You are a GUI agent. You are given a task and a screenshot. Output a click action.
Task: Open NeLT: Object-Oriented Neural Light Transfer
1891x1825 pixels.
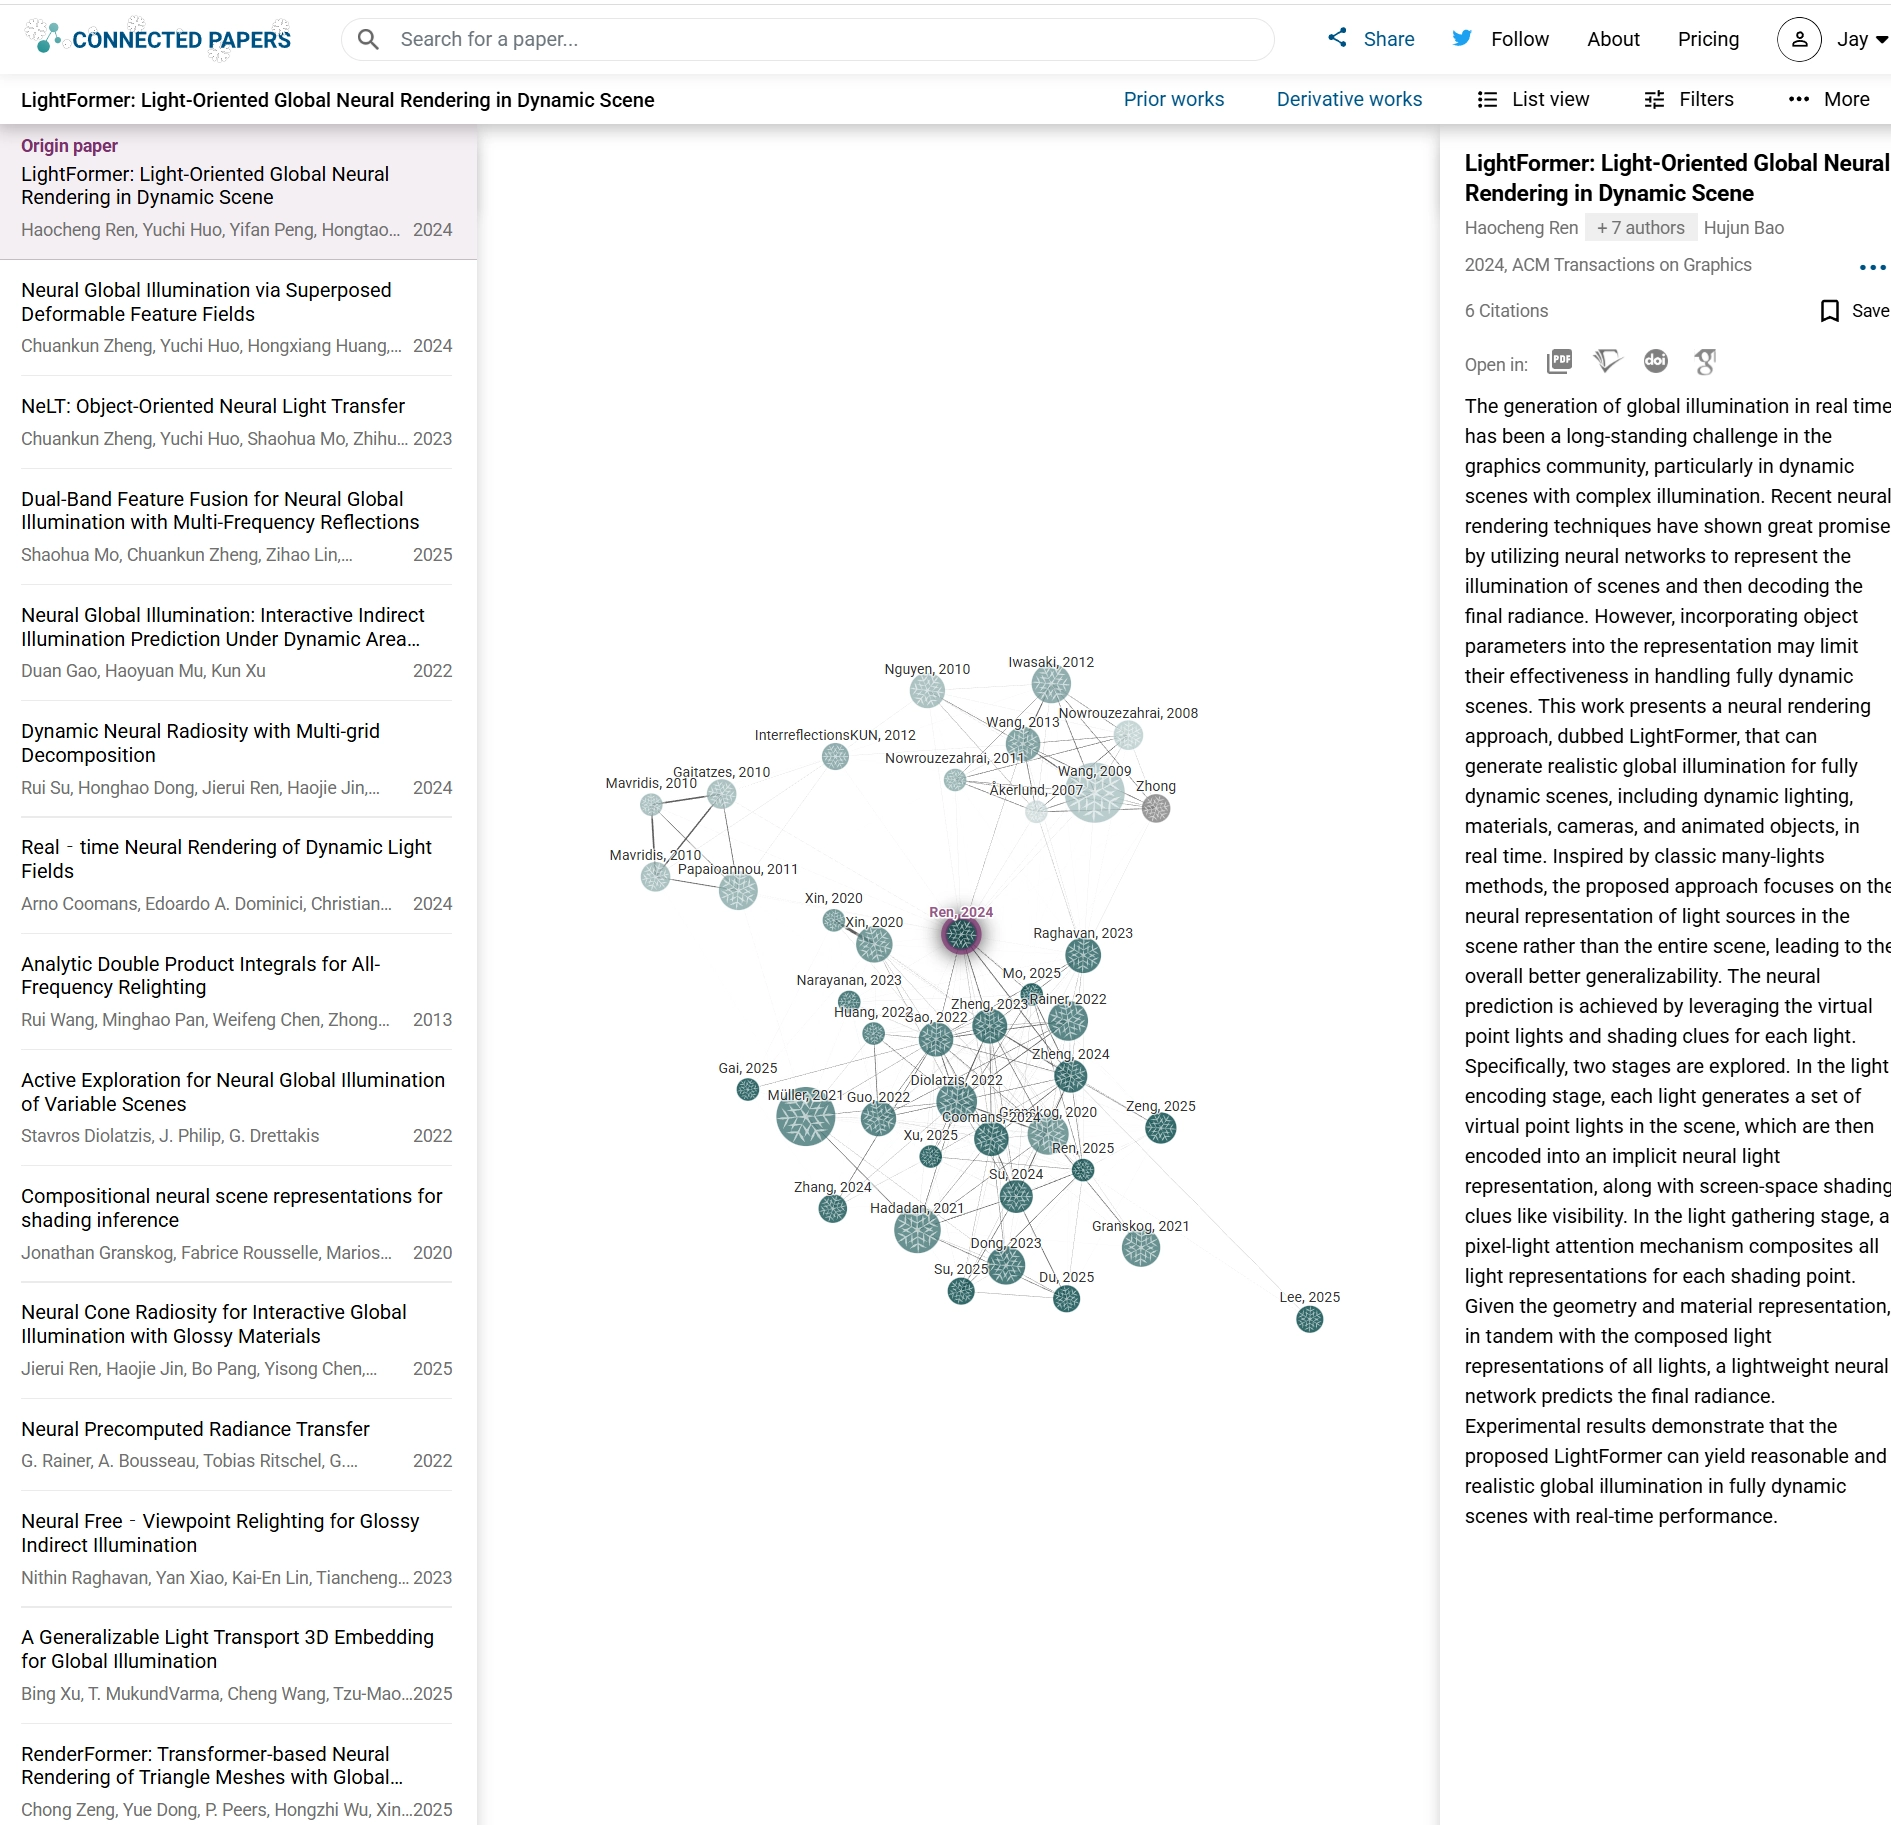click(x=236, y=422)
